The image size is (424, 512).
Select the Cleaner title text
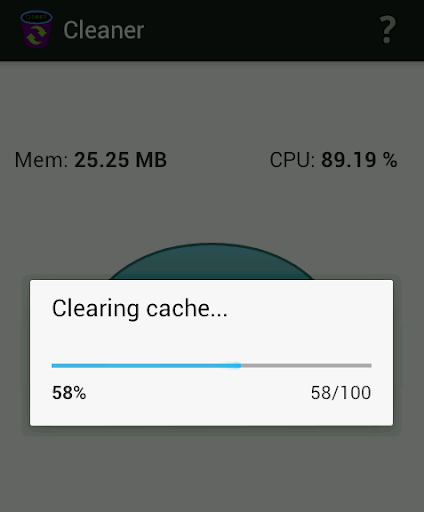point(104,30)
